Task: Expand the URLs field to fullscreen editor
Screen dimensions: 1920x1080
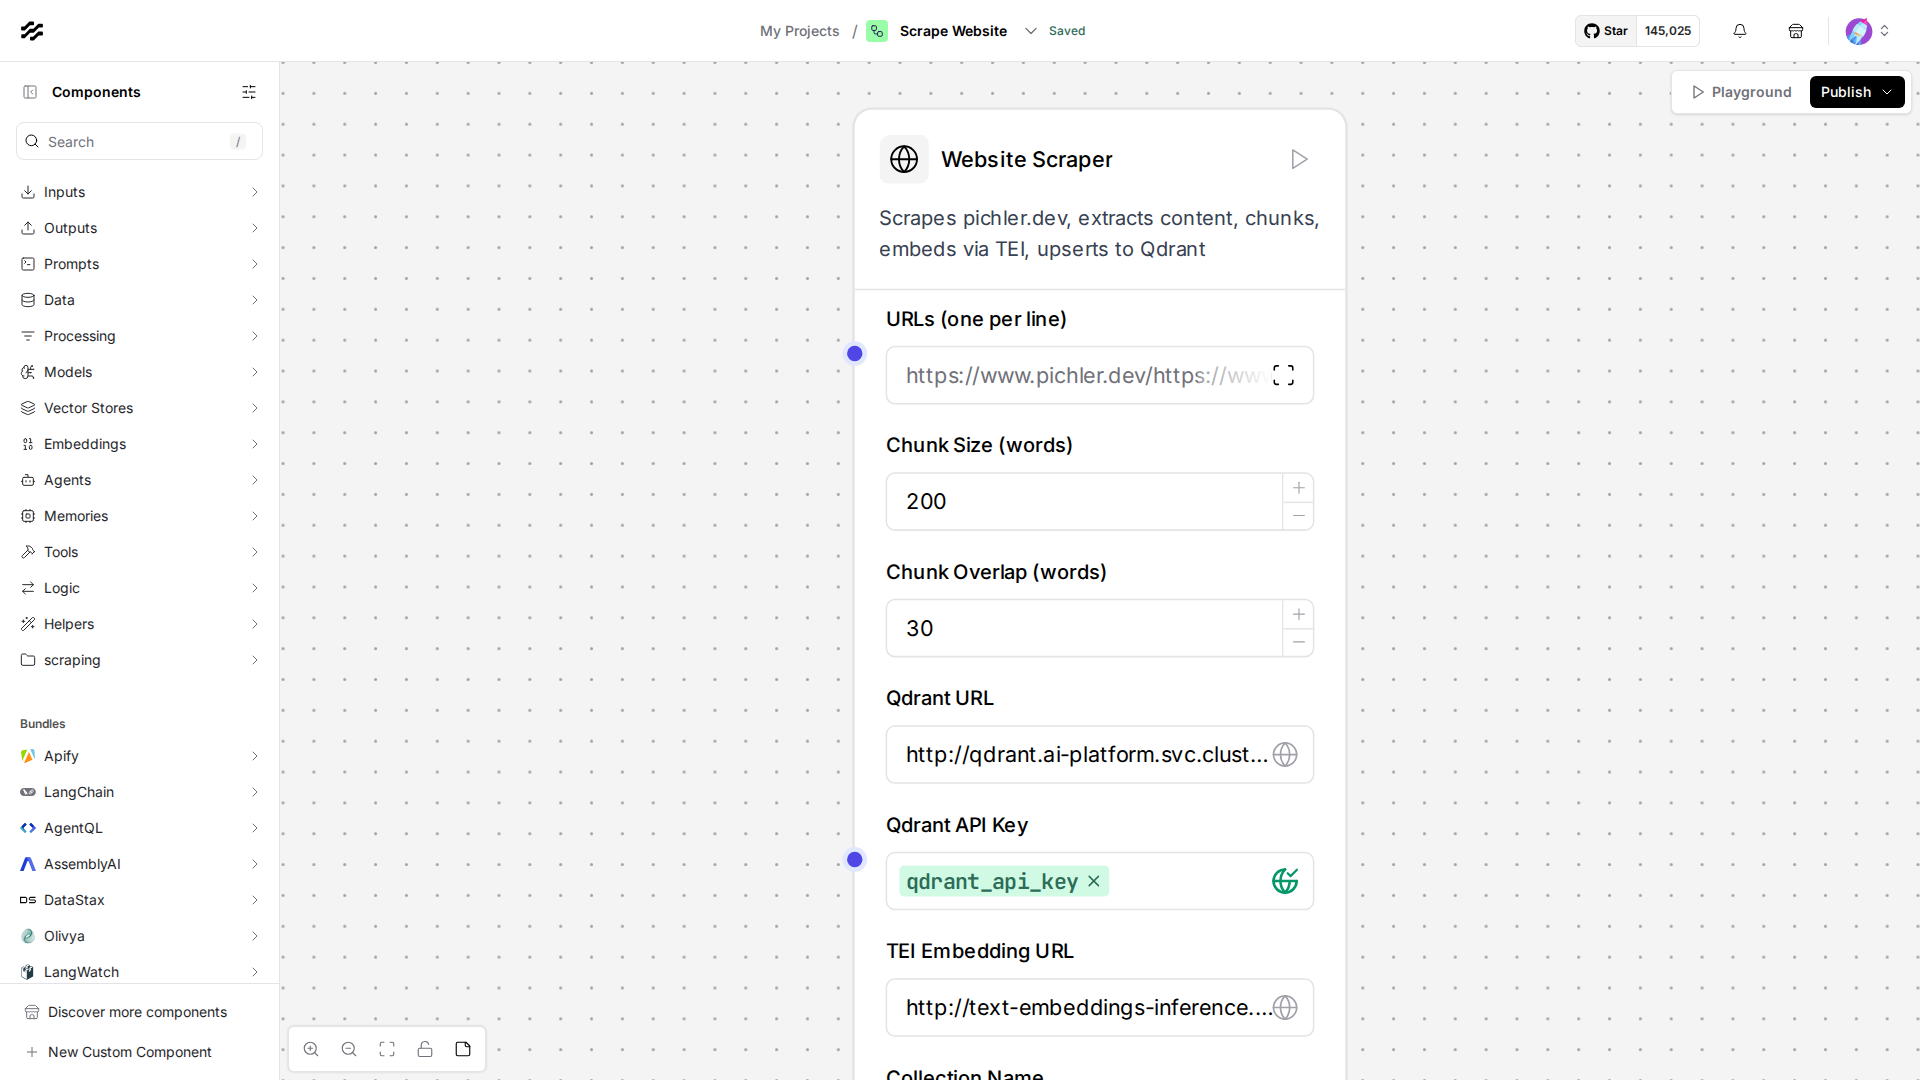Action: (1284, 375)
